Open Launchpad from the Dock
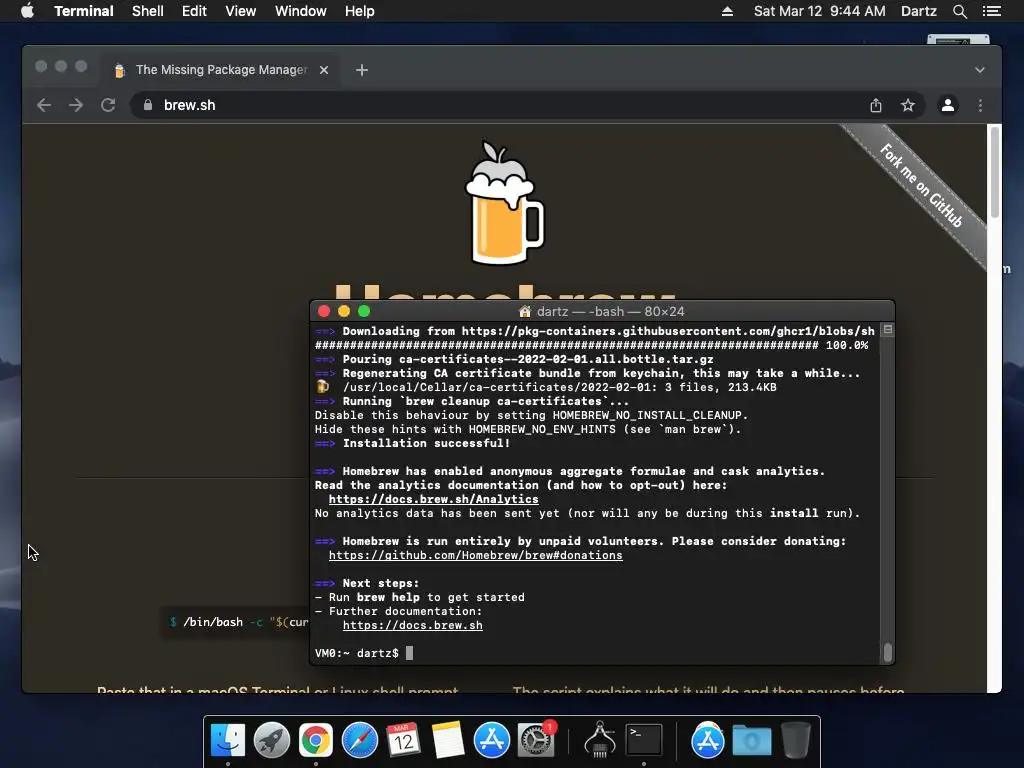 tap(272, 740)
